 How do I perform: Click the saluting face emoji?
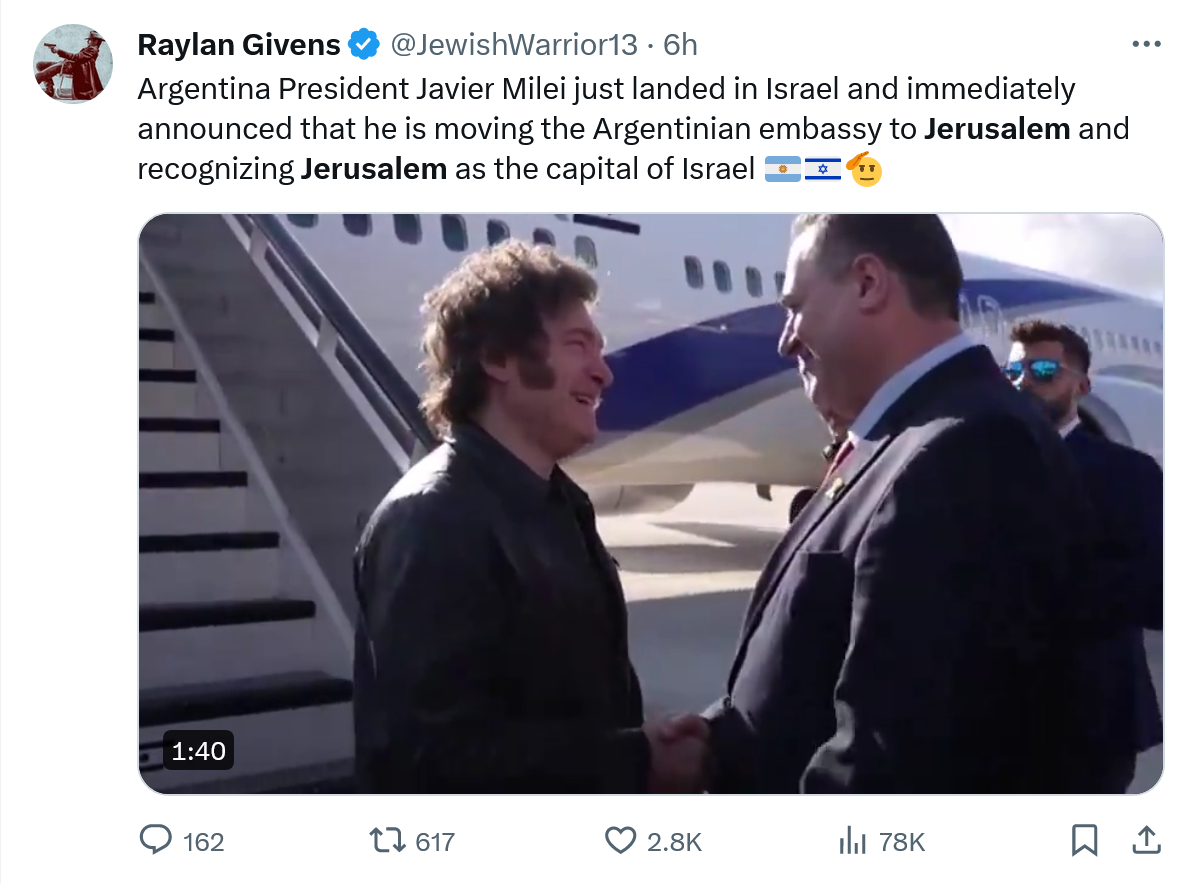pyautogui.click(x=864, y=170)
